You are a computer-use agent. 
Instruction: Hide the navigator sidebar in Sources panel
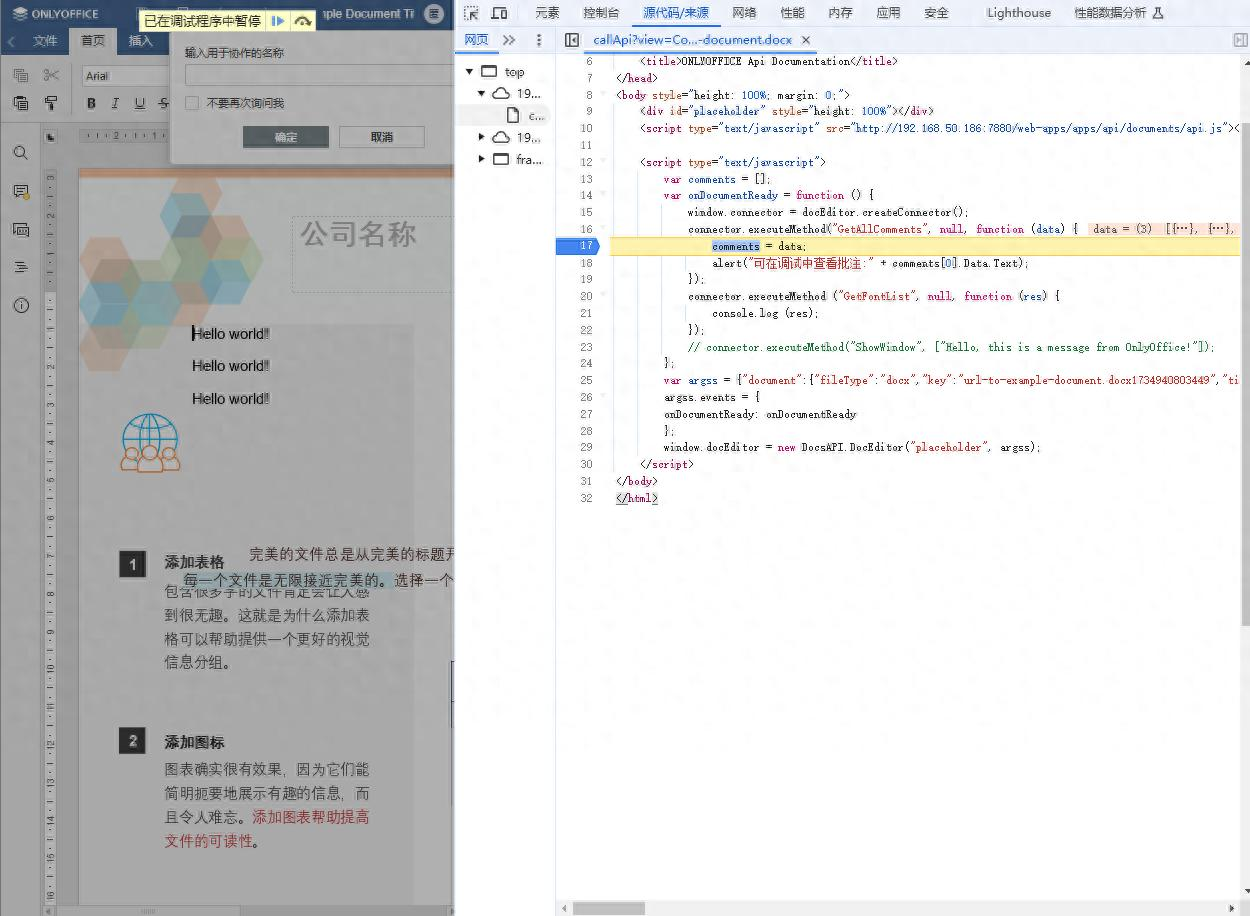(571, 40)
